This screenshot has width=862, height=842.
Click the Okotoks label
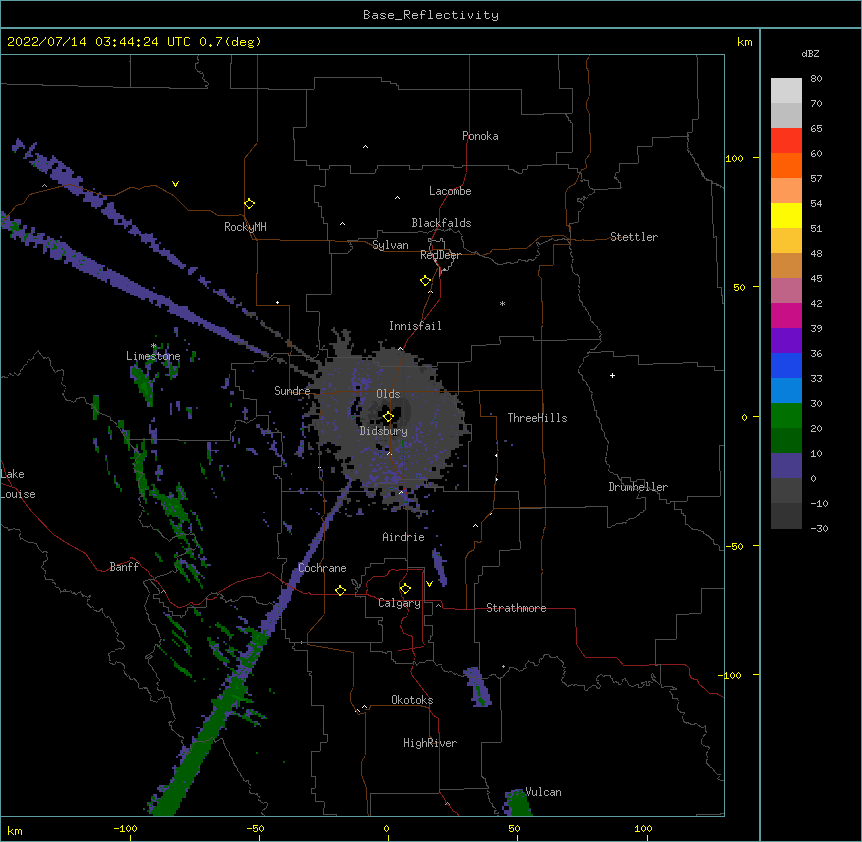[x=412, y=700]
